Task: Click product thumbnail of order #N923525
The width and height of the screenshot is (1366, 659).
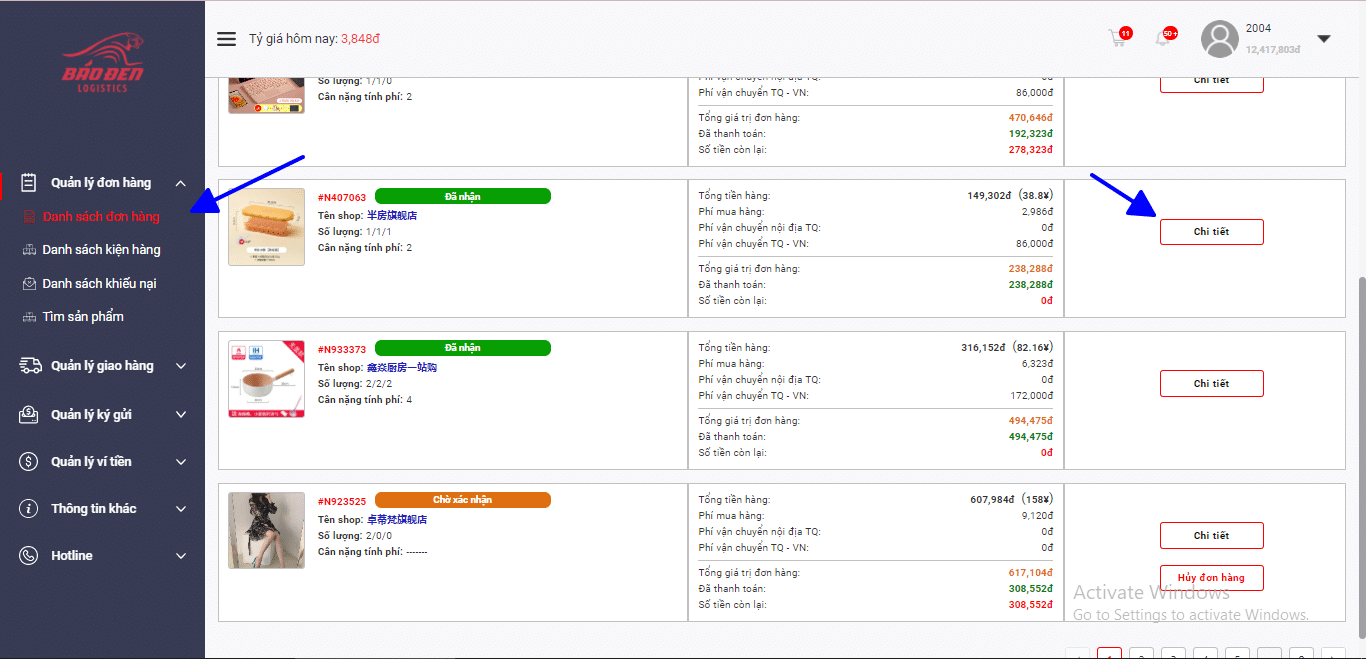Action: click(x=266, y=530)
